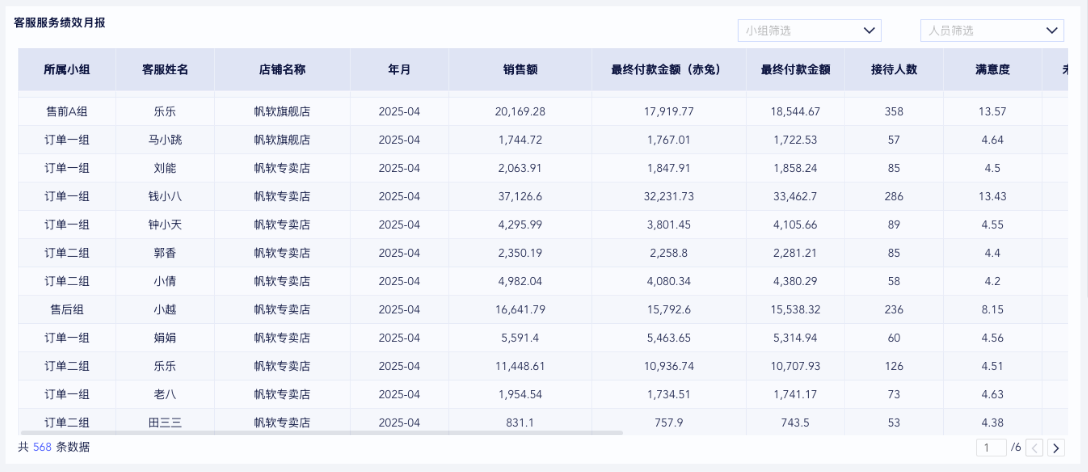Image resolution: width=1088 pixels, height=472 pixels.
Task: Focus the page number input box
Action: (x=990, y=448)
